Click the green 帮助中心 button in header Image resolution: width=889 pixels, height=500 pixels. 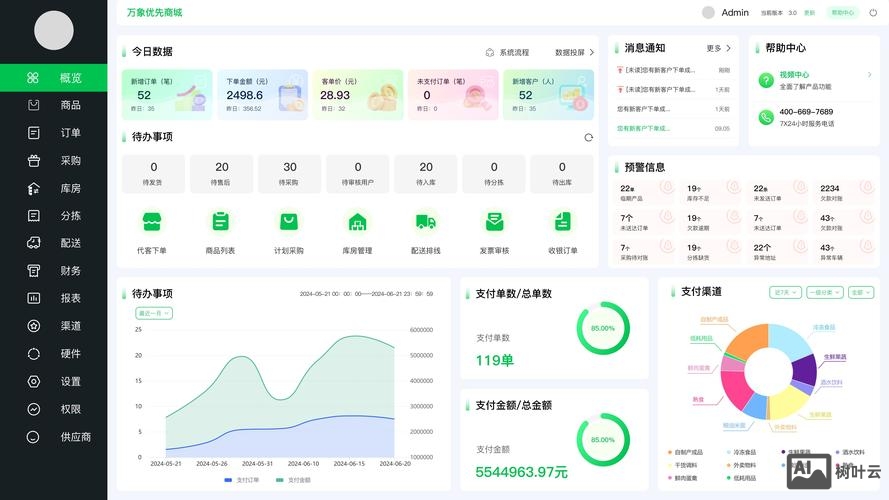843,12
